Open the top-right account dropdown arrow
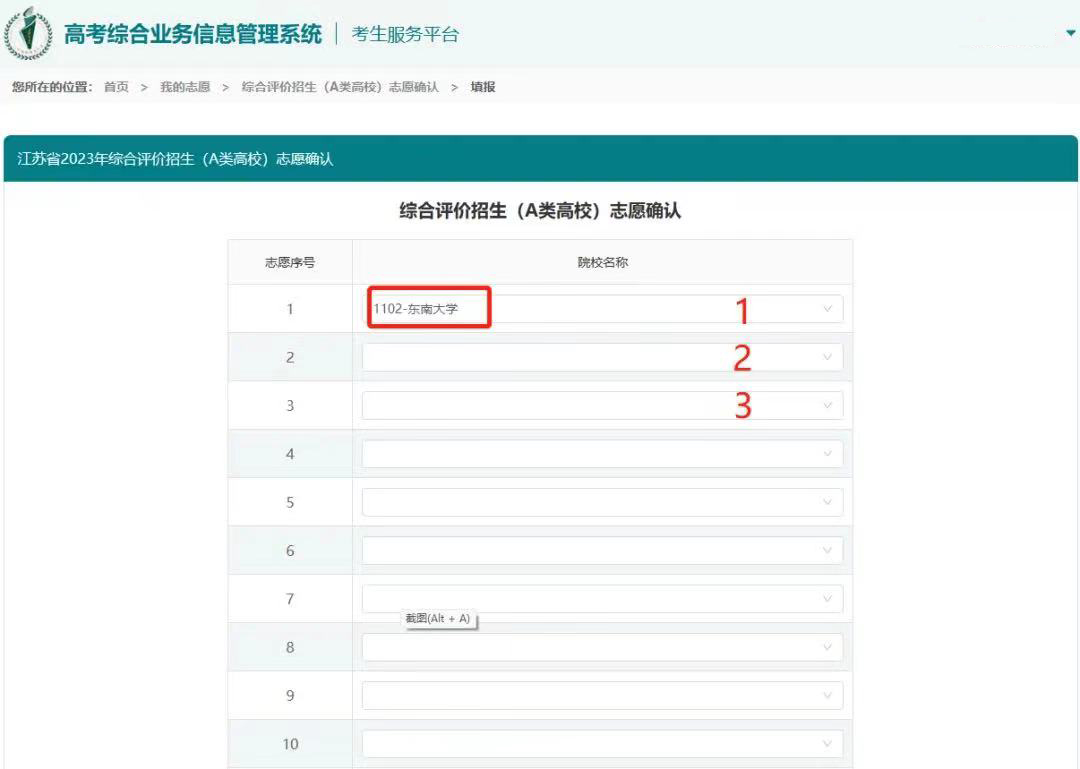Viewport: 1080px width, 769px height. coord(1070,34)
